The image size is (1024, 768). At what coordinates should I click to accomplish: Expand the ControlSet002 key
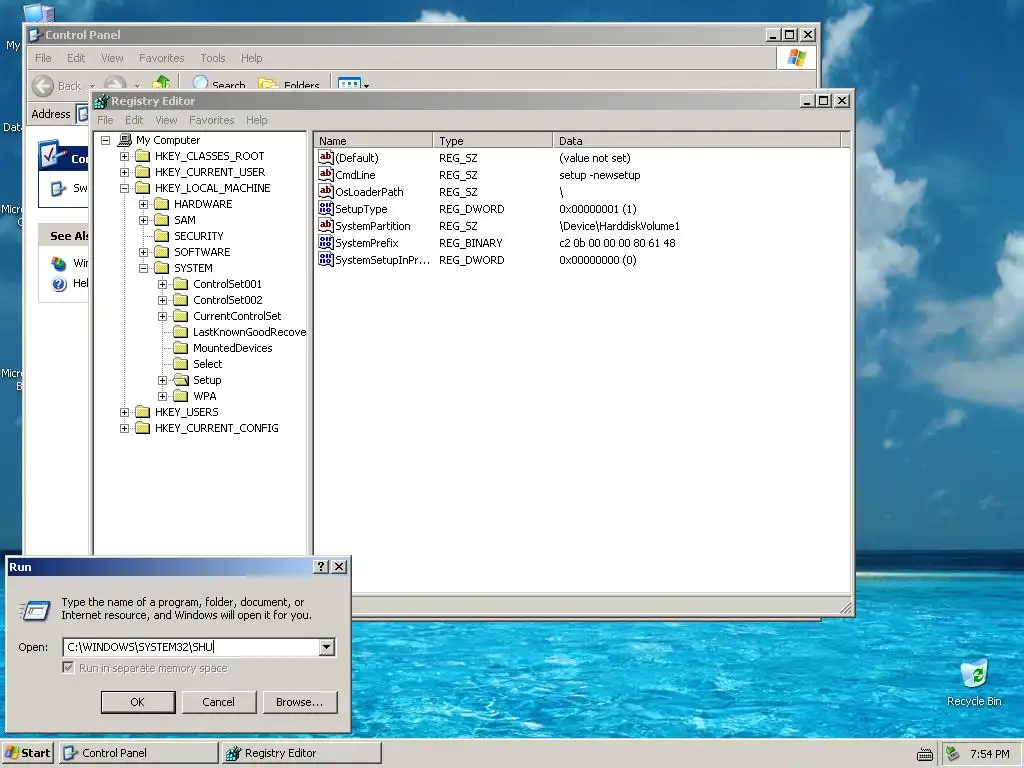click(163, 300)
